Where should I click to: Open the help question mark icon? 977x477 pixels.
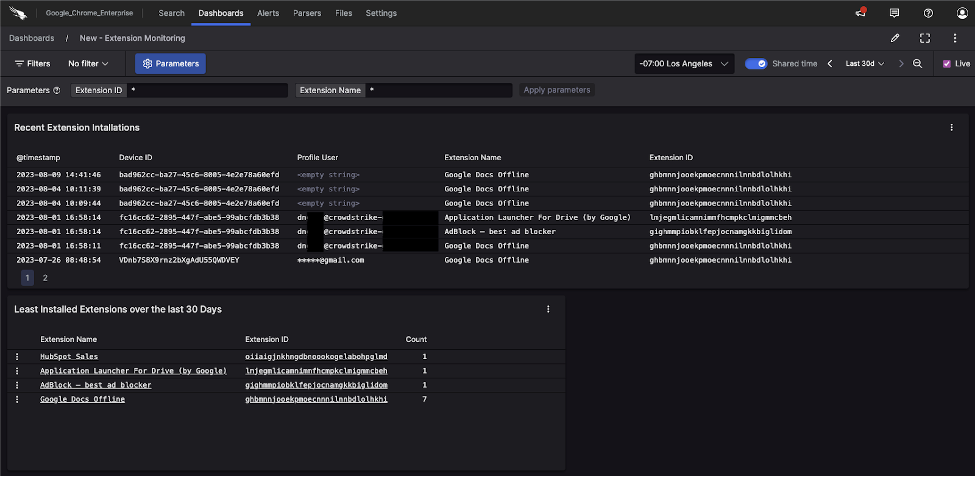(928, 13)
